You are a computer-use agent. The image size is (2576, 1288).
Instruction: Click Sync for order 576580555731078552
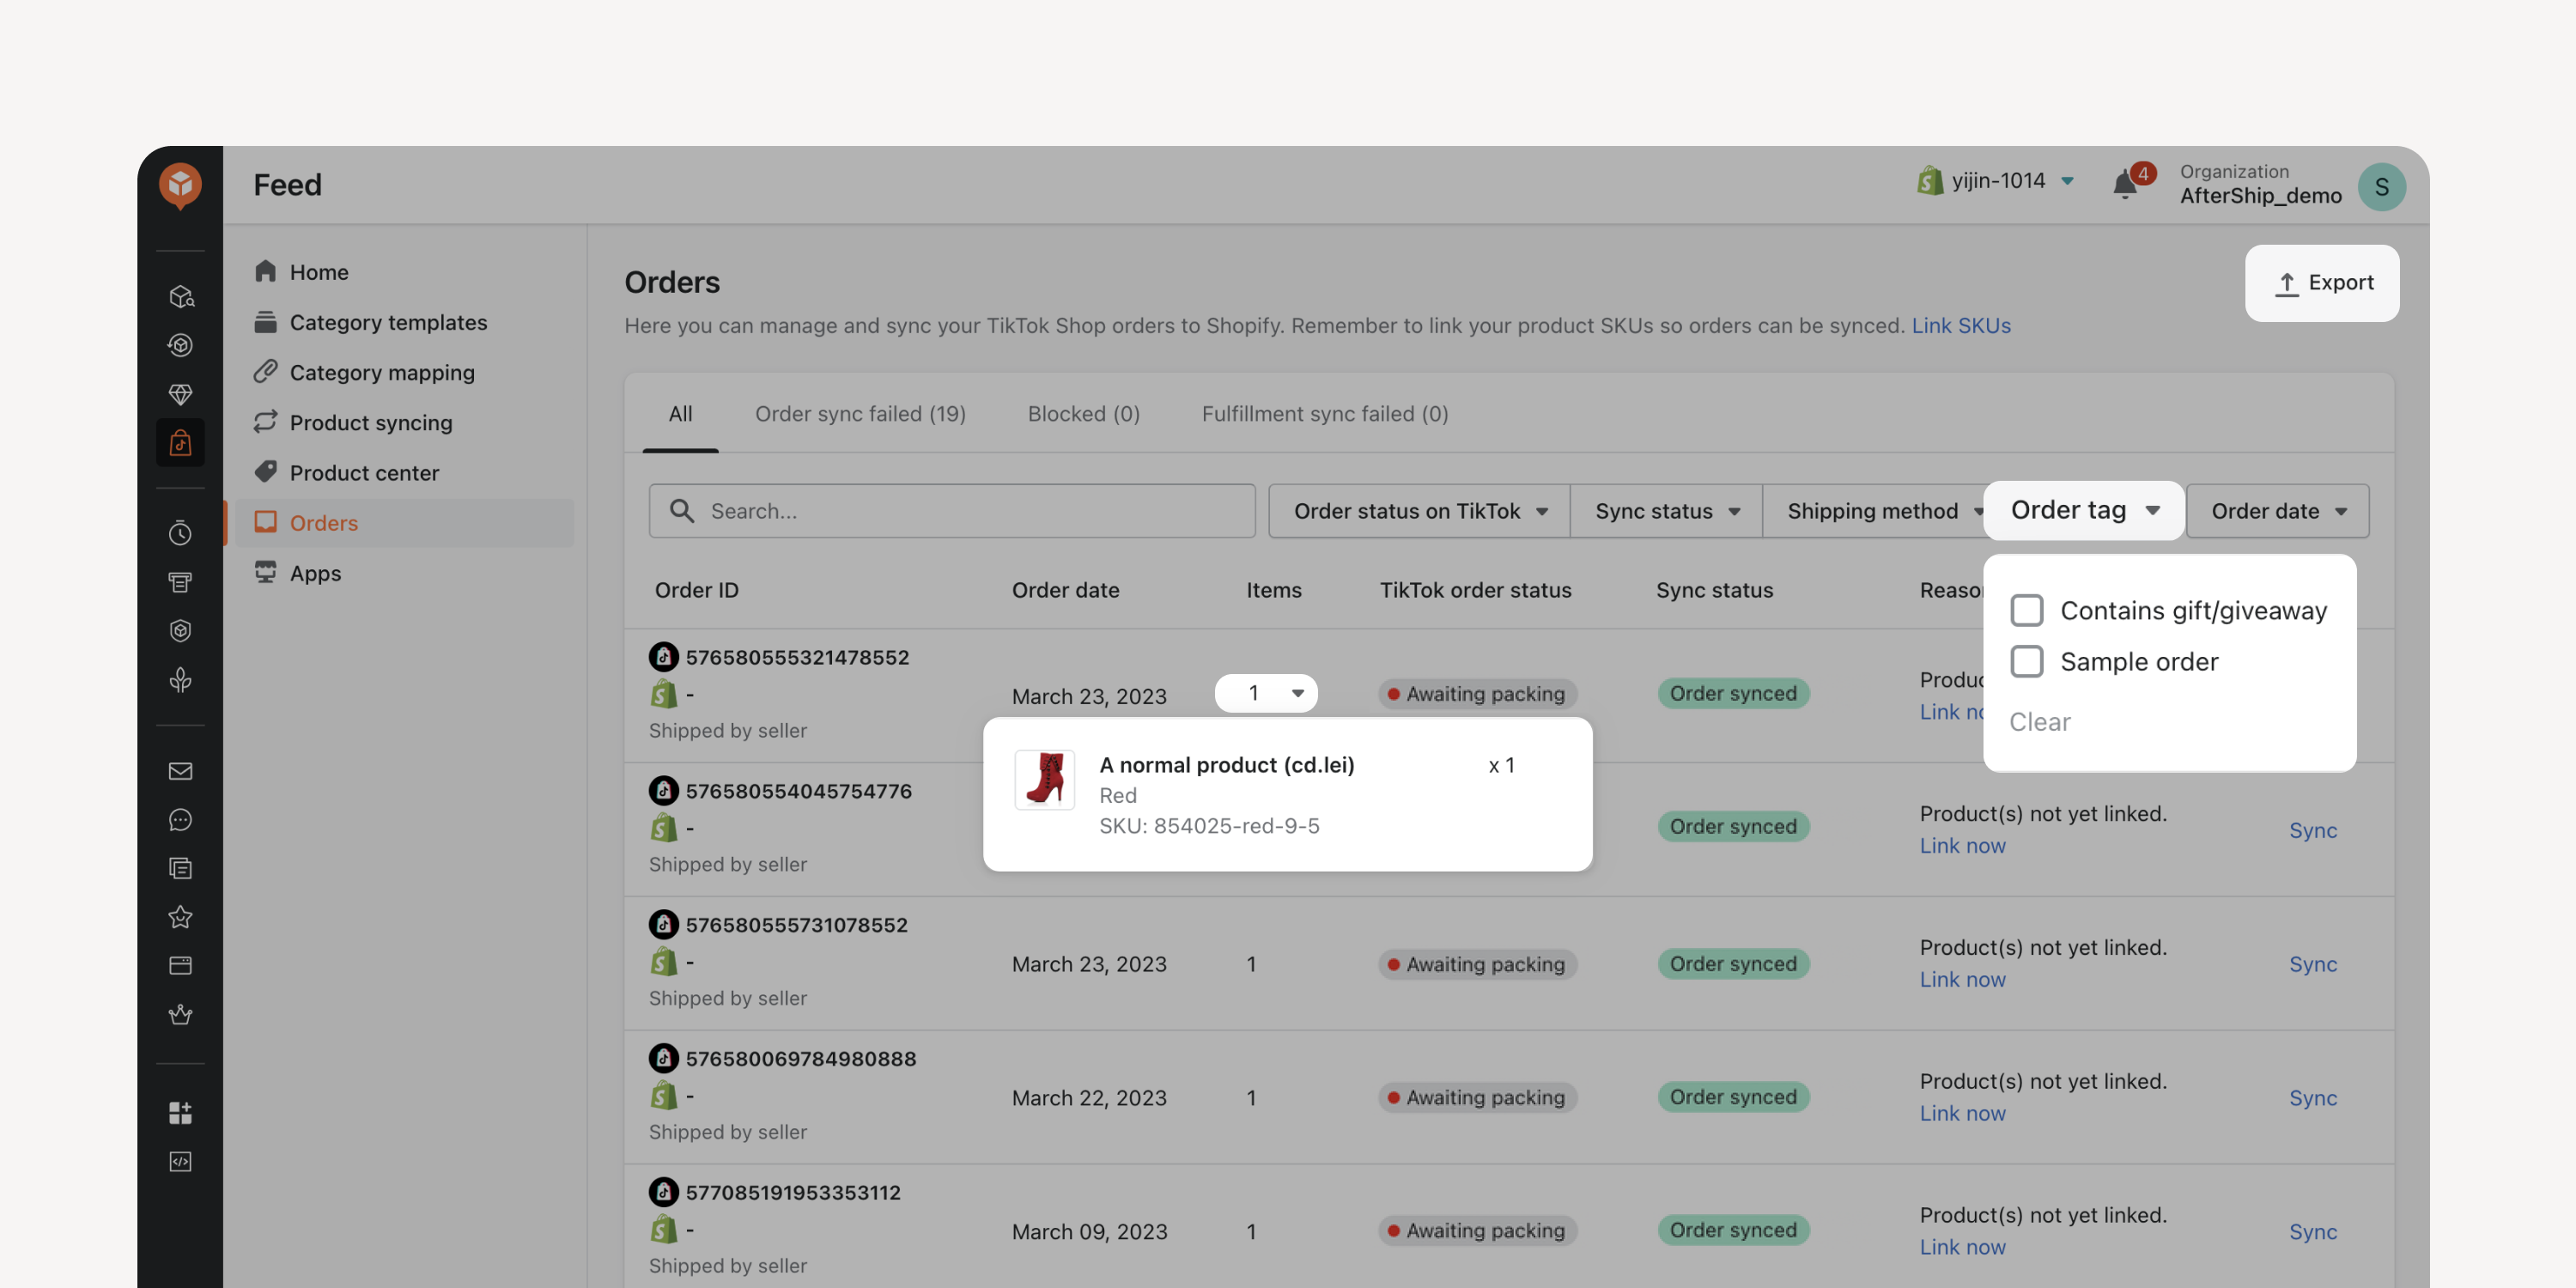2313,963
